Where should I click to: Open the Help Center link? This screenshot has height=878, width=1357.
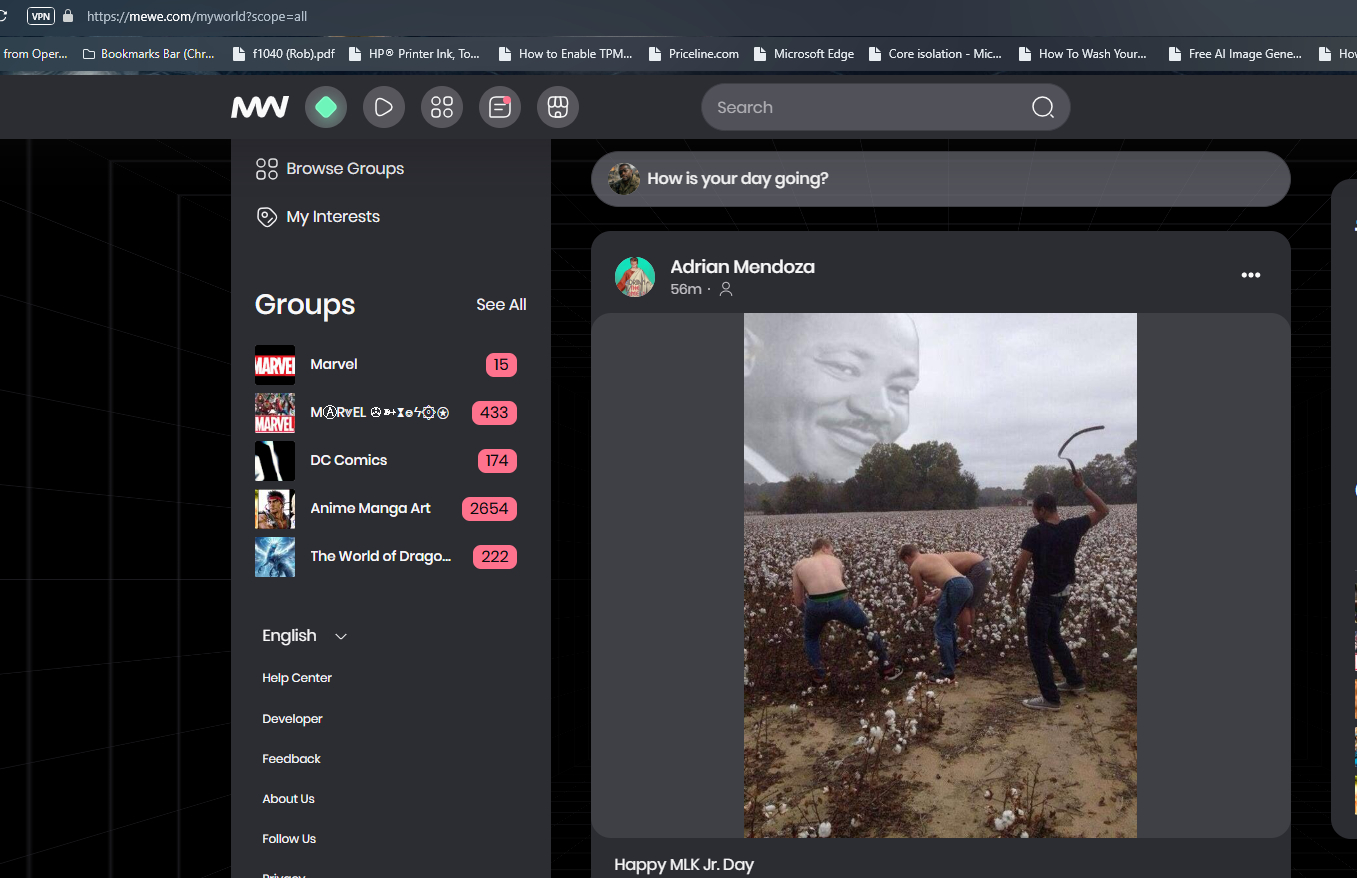(297, 678)
